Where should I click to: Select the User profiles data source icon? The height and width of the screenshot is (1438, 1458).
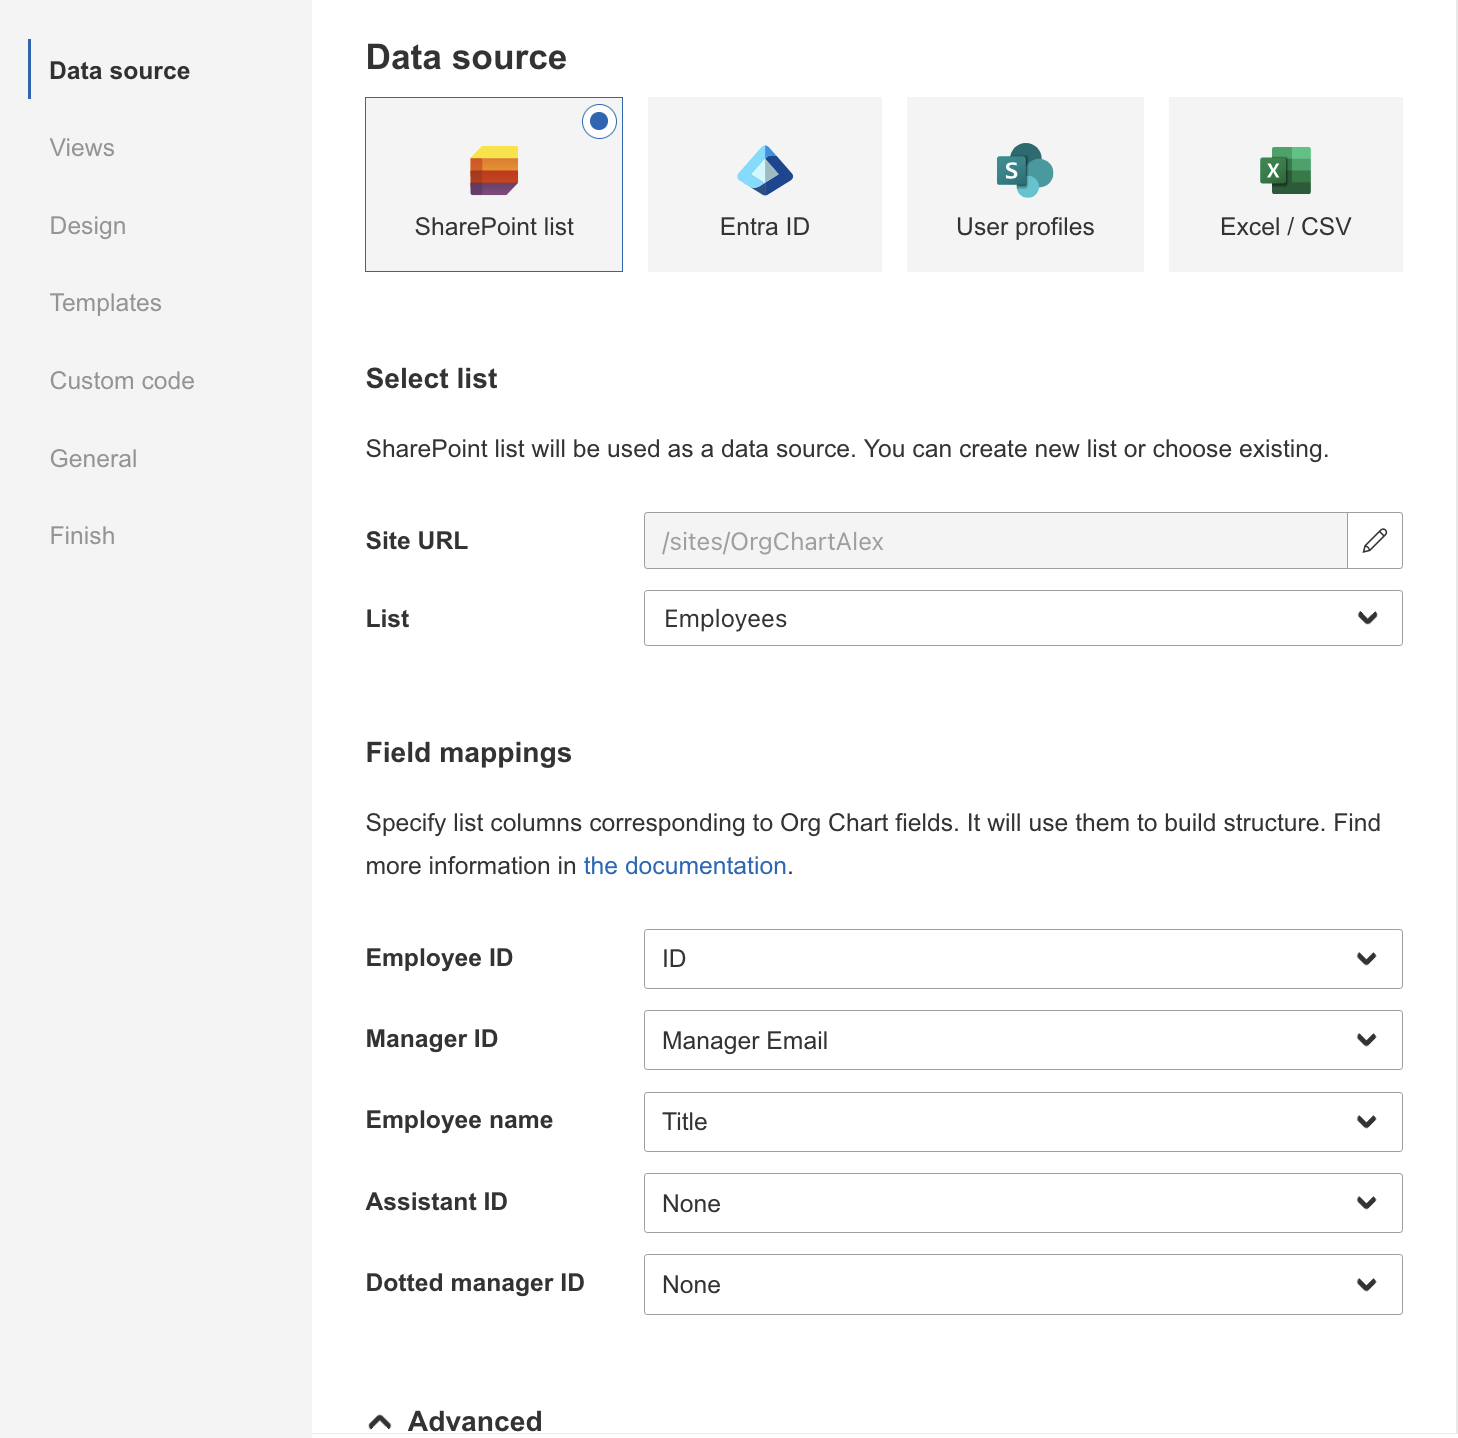(x=1024, y=184)
